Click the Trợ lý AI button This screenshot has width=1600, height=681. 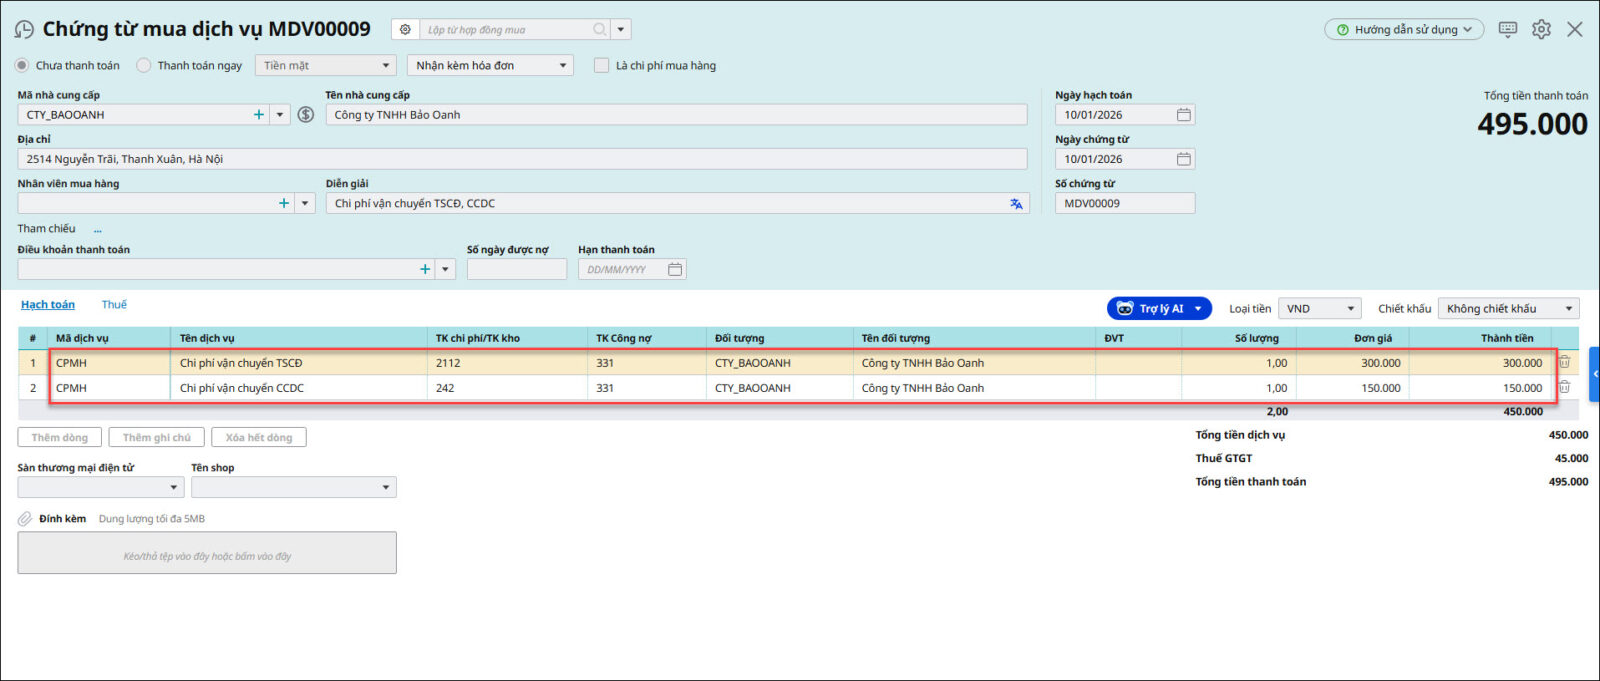[1158, 309]
